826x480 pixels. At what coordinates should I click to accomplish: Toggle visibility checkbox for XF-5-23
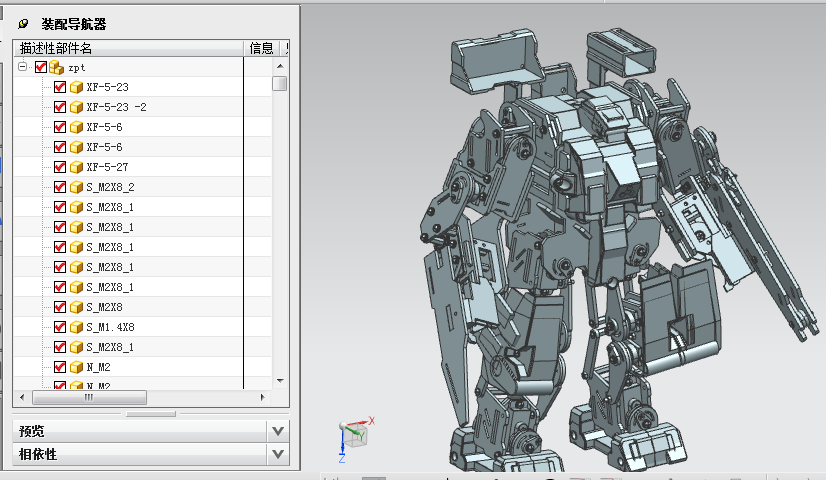pos(60,87)
